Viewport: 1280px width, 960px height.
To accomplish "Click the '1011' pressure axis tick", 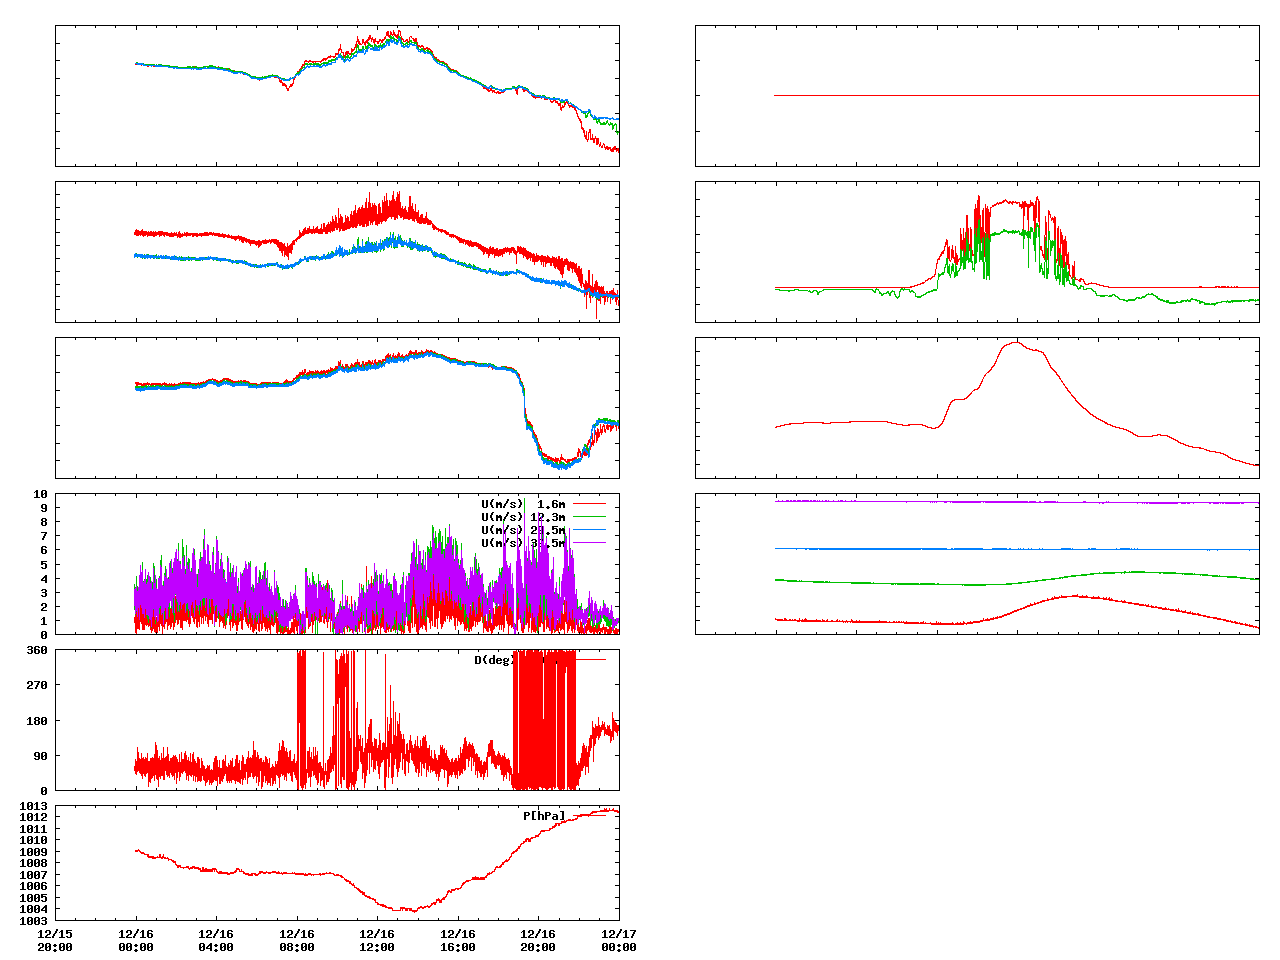I will coord(34,829).
